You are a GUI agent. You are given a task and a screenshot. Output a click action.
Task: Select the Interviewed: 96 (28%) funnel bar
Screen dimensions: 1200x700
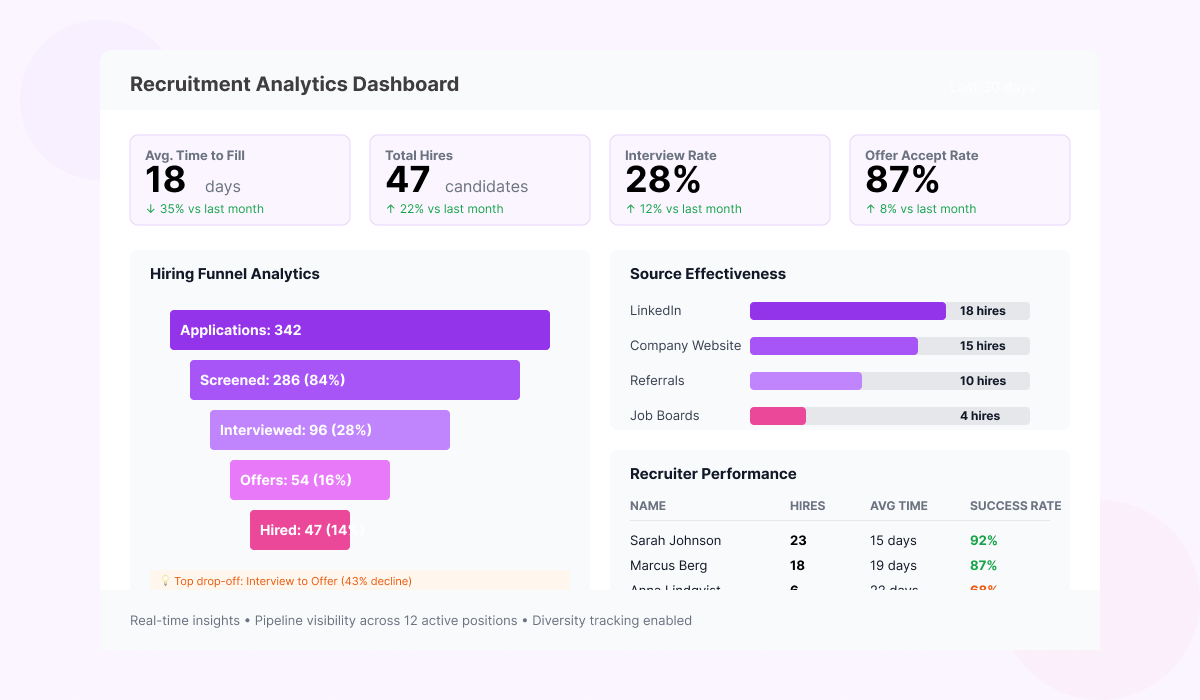[x=330, y=430]
